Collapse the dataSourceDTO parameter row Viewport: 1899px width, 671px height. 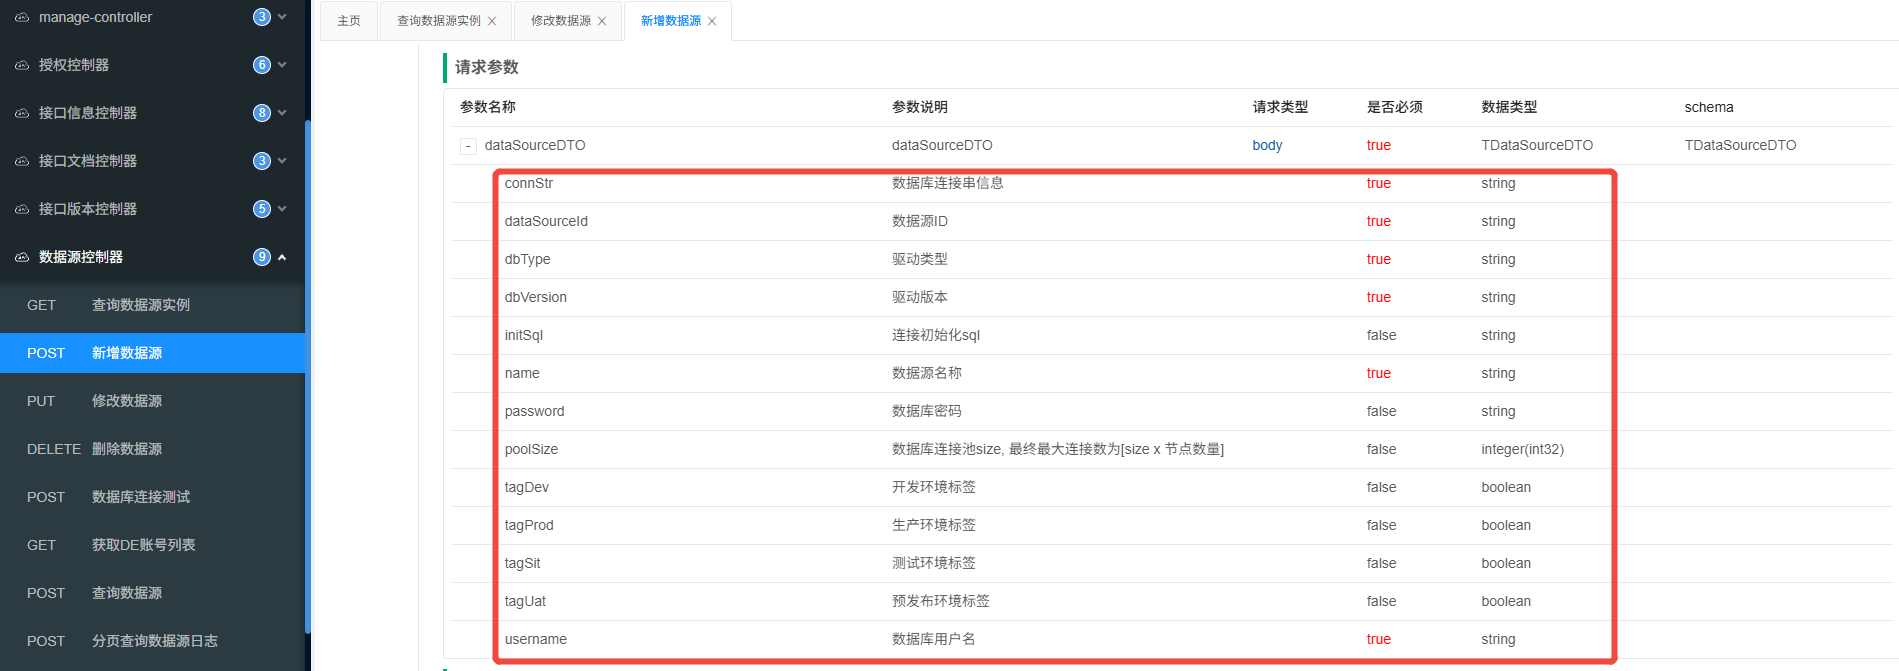(x=468, y=146)
